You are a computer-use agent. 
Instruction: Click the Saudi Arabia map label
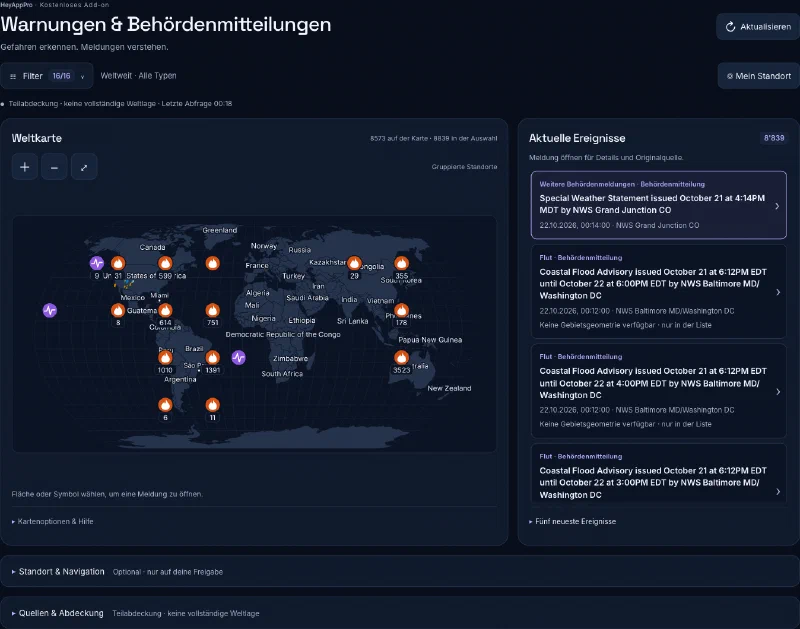click(307, 298)
